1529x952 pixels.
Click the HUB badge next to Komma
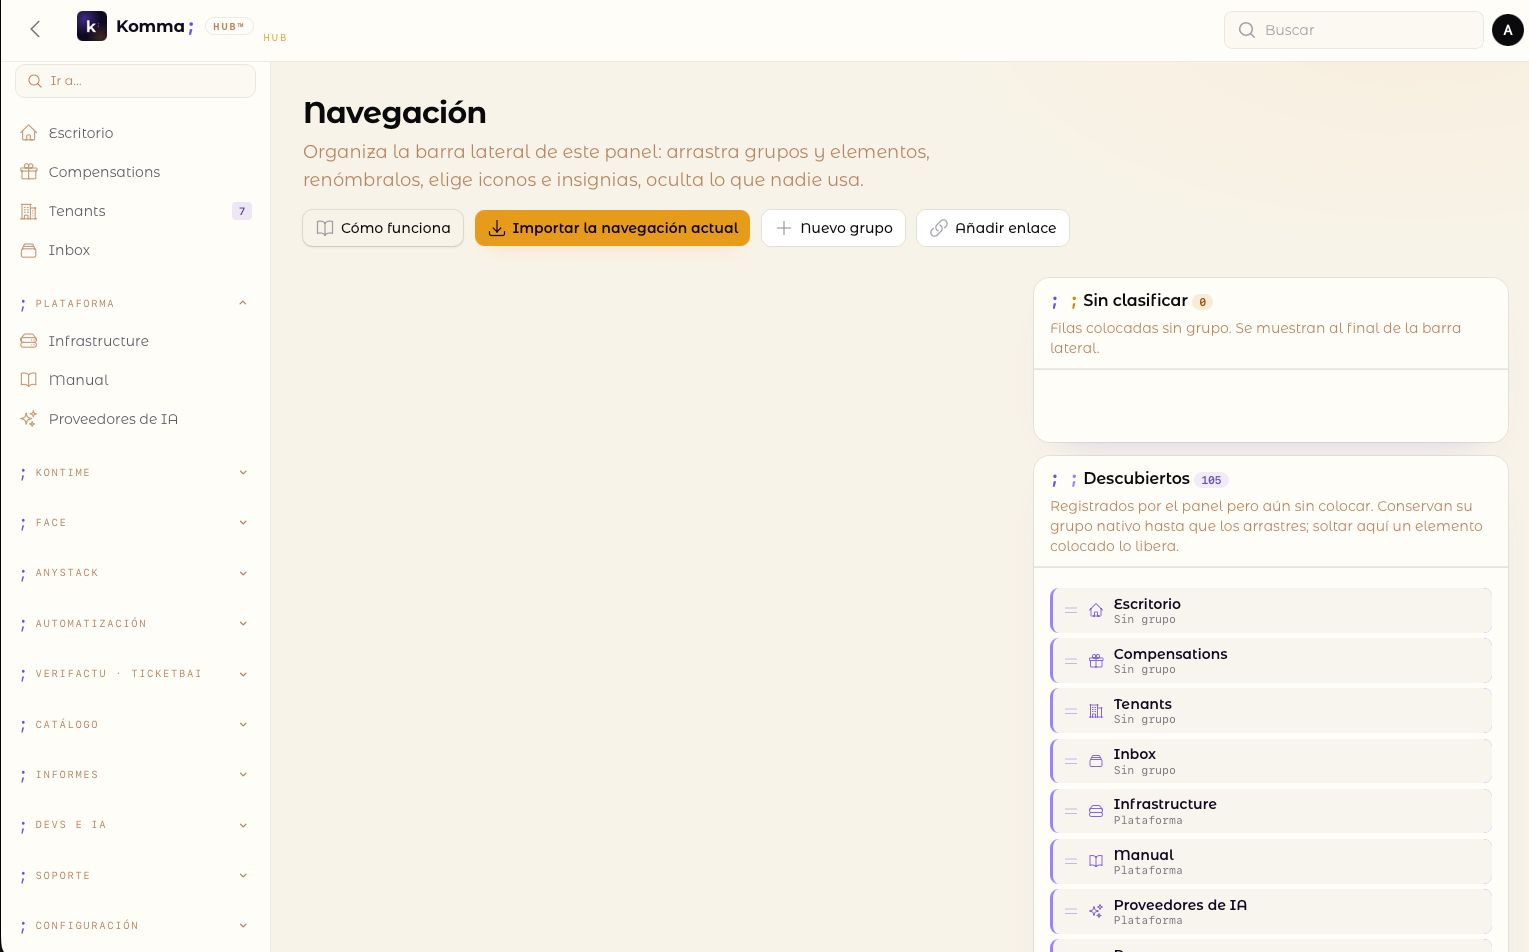pyautogui.click(x=229, y=27)
